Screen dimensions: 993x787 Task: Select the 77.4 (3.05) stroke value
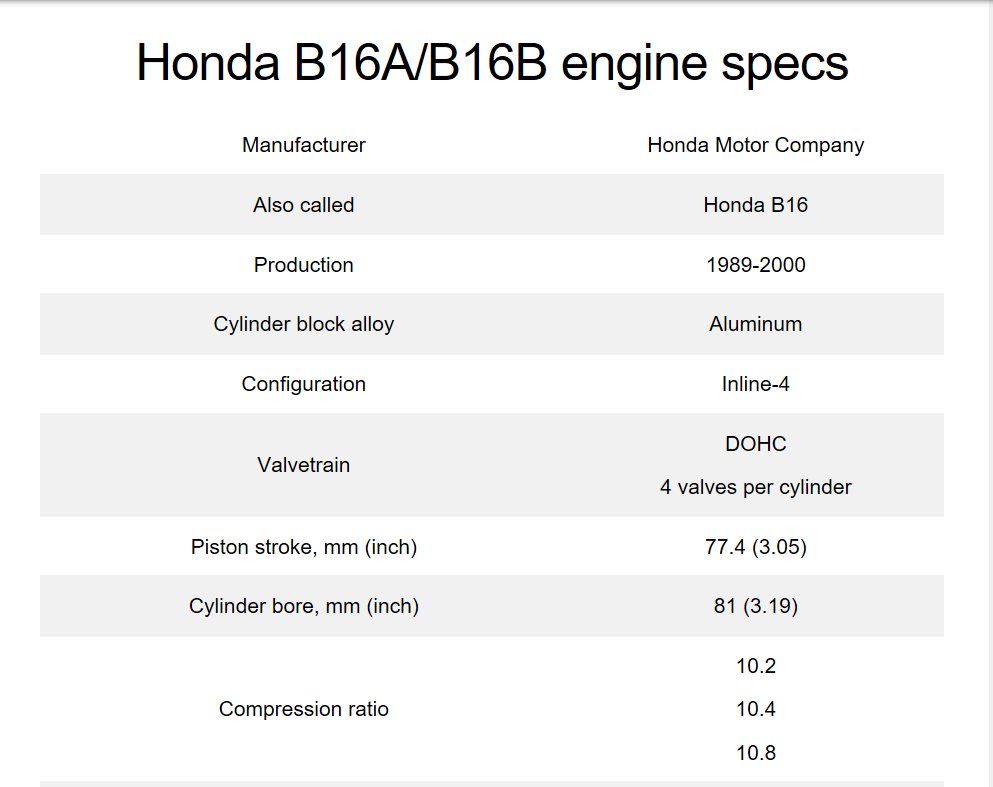pyautogui.click(x=755, y=547)
